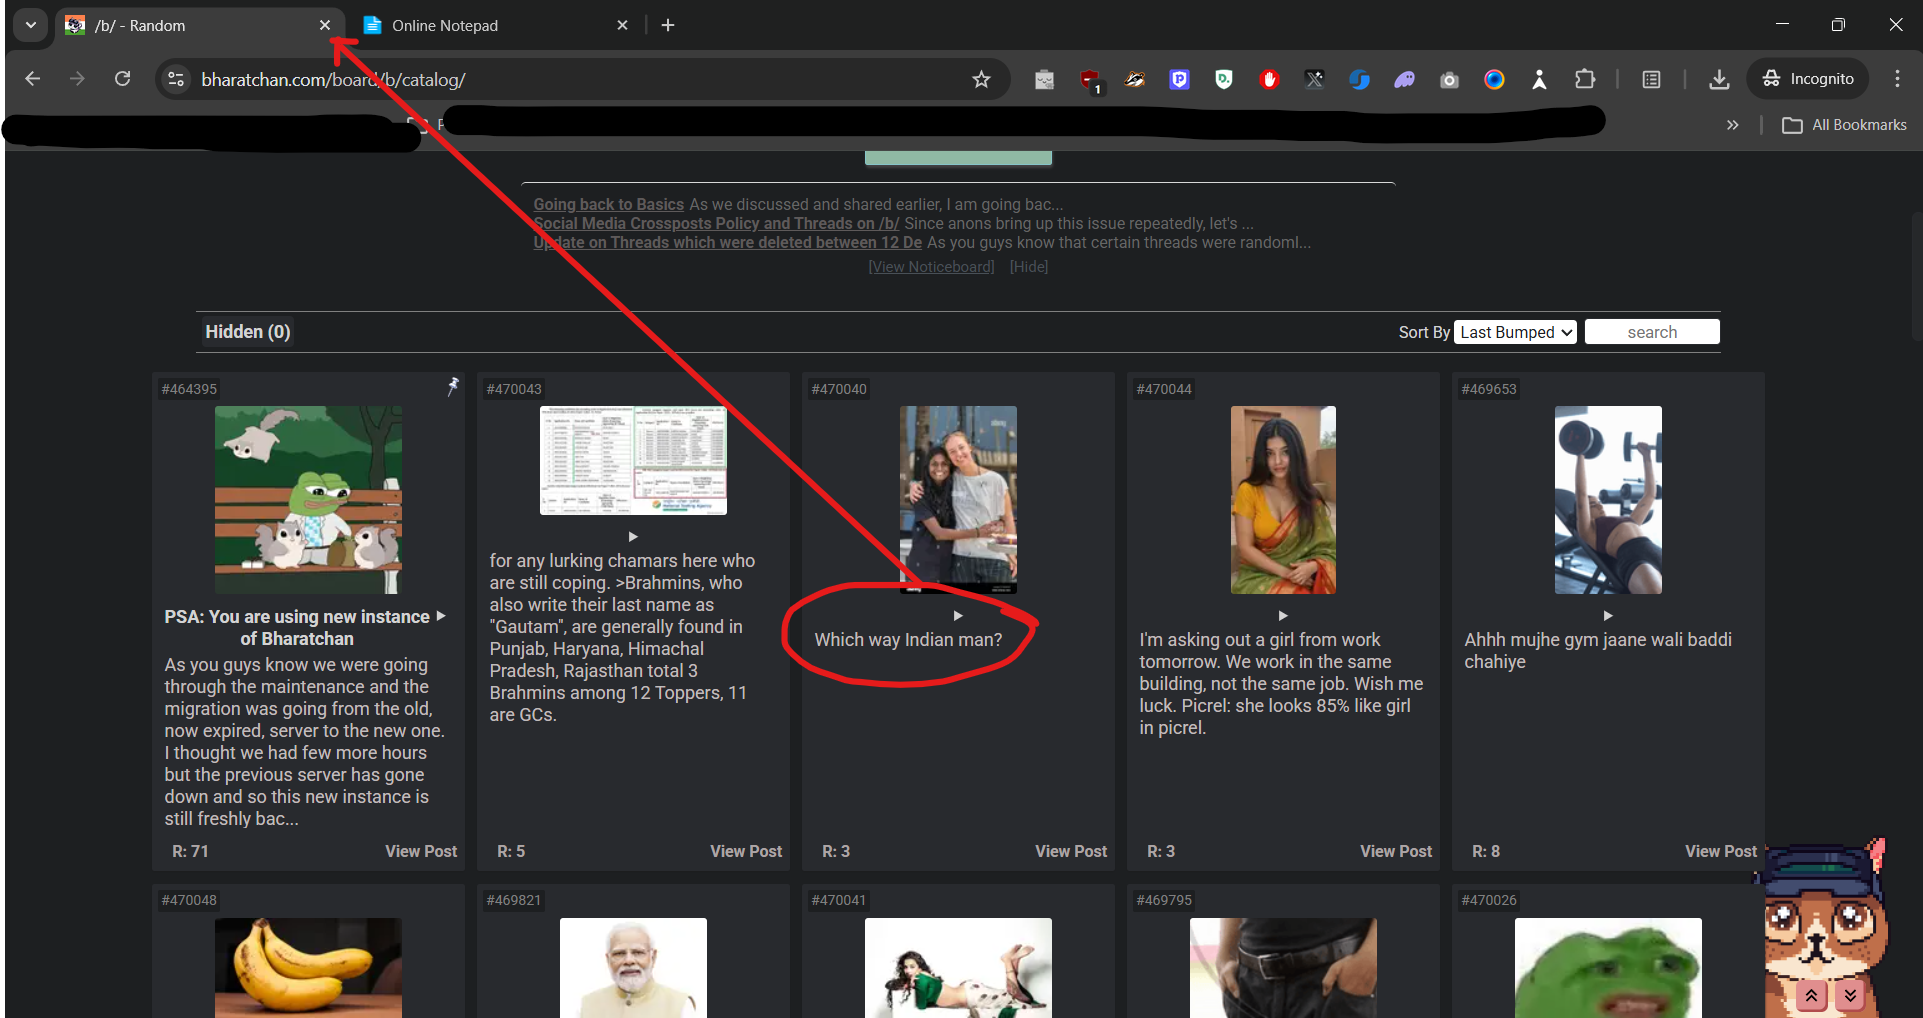Click the camera screenshot extension icon
The width and height of the screenshot is (1923, 1018).
pyautogui.click(x=1449, y=79)
